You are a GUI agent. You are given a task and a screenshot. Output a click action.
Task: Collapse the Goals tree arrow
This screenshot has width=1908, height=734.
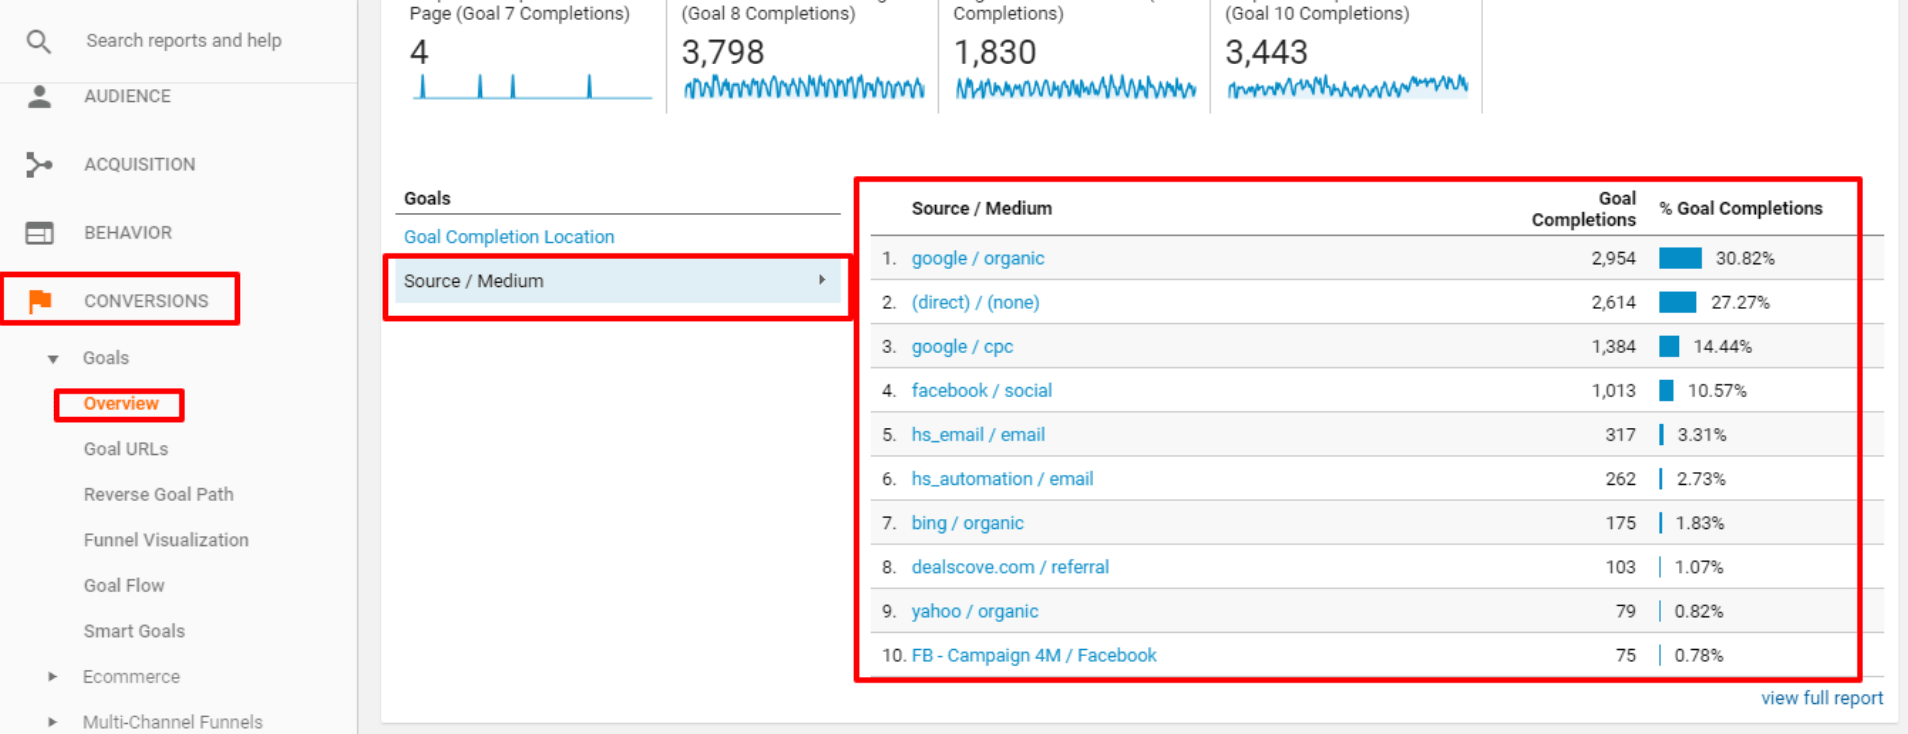(53, 359)
